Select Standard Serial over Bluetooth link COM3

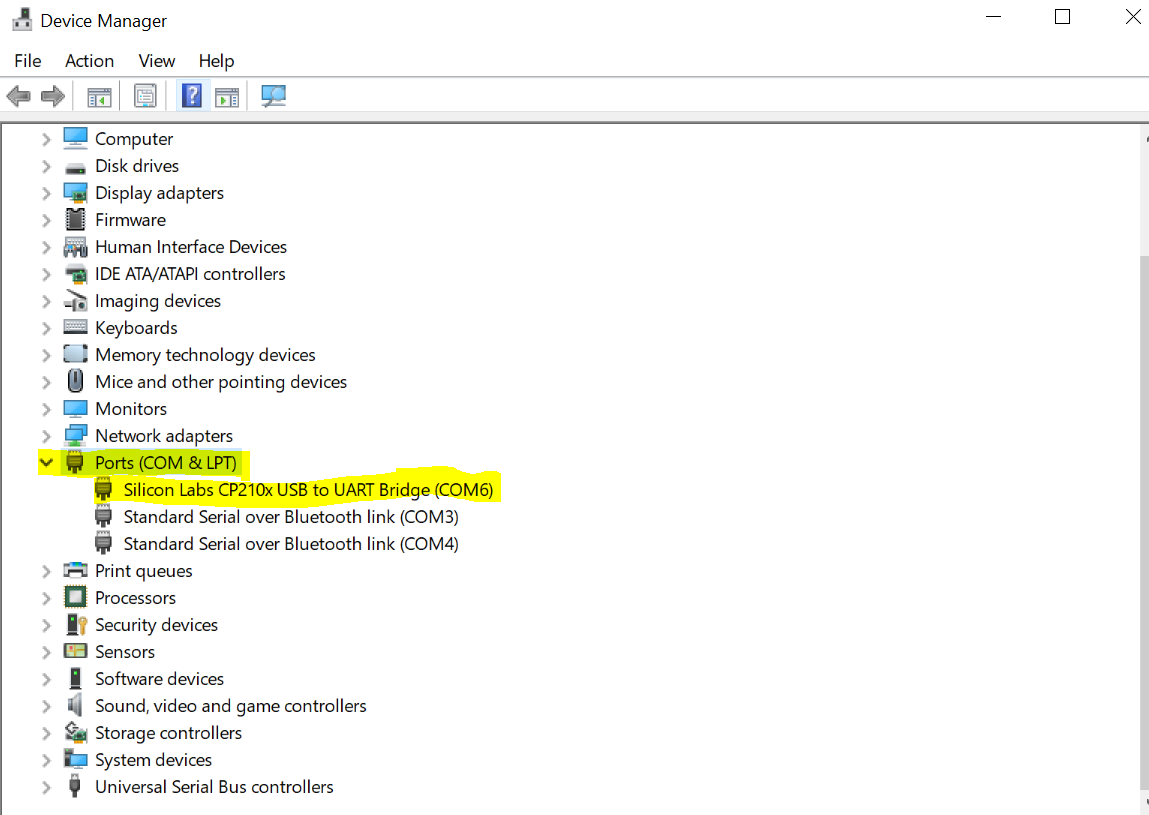coord(290,516)
